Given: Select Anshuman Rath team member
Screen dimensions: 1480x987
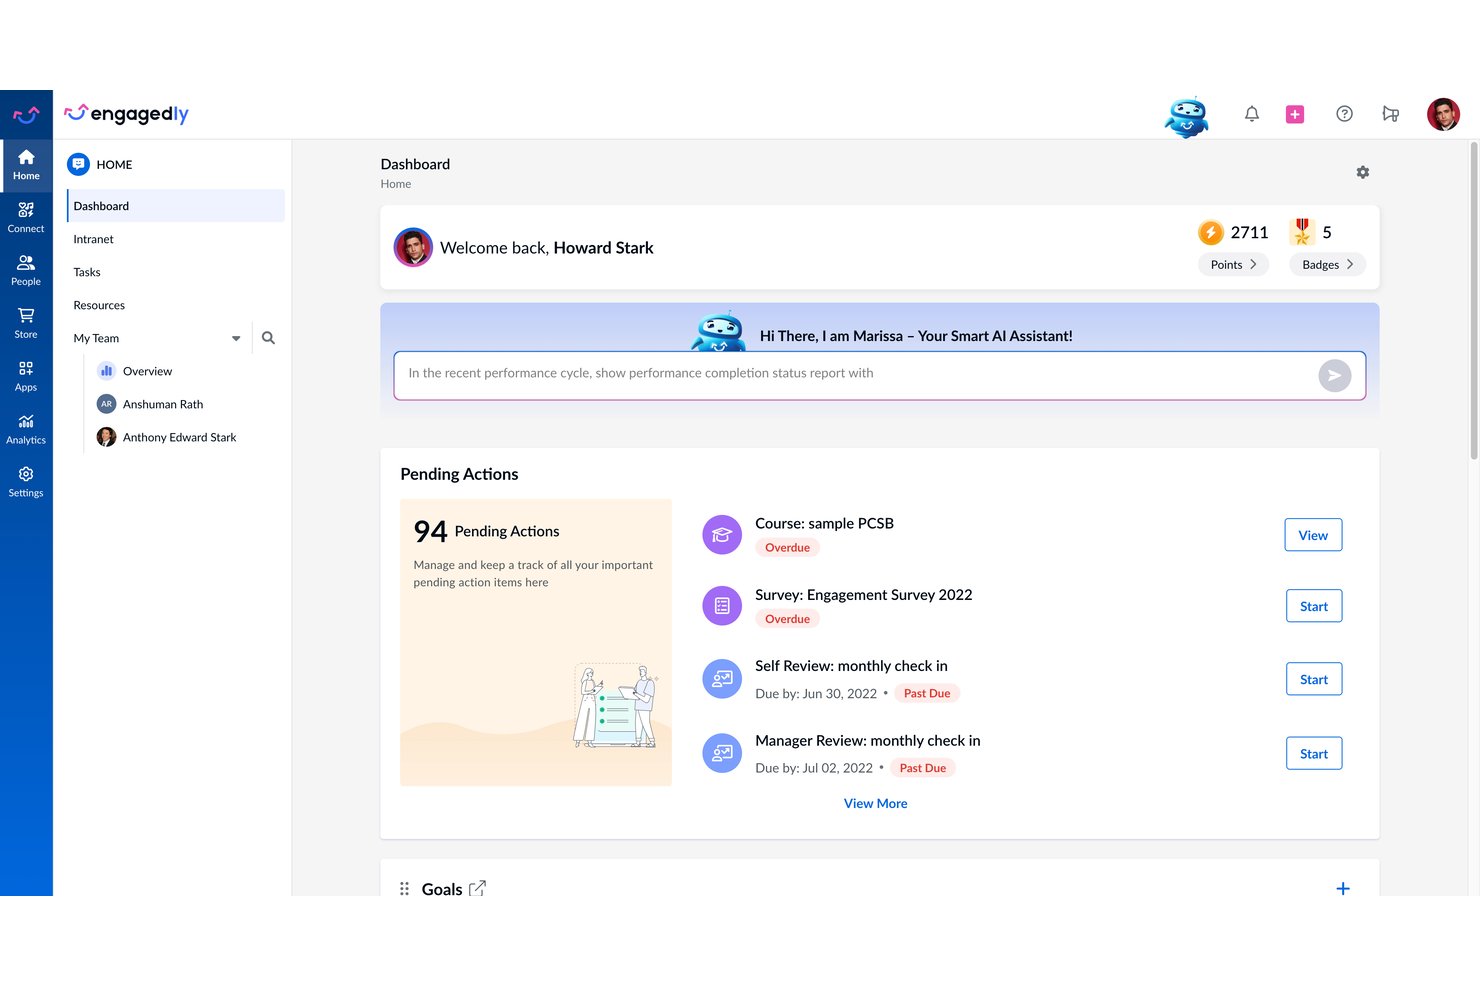Looking at the screenshot, I should [x=150, y=404].
